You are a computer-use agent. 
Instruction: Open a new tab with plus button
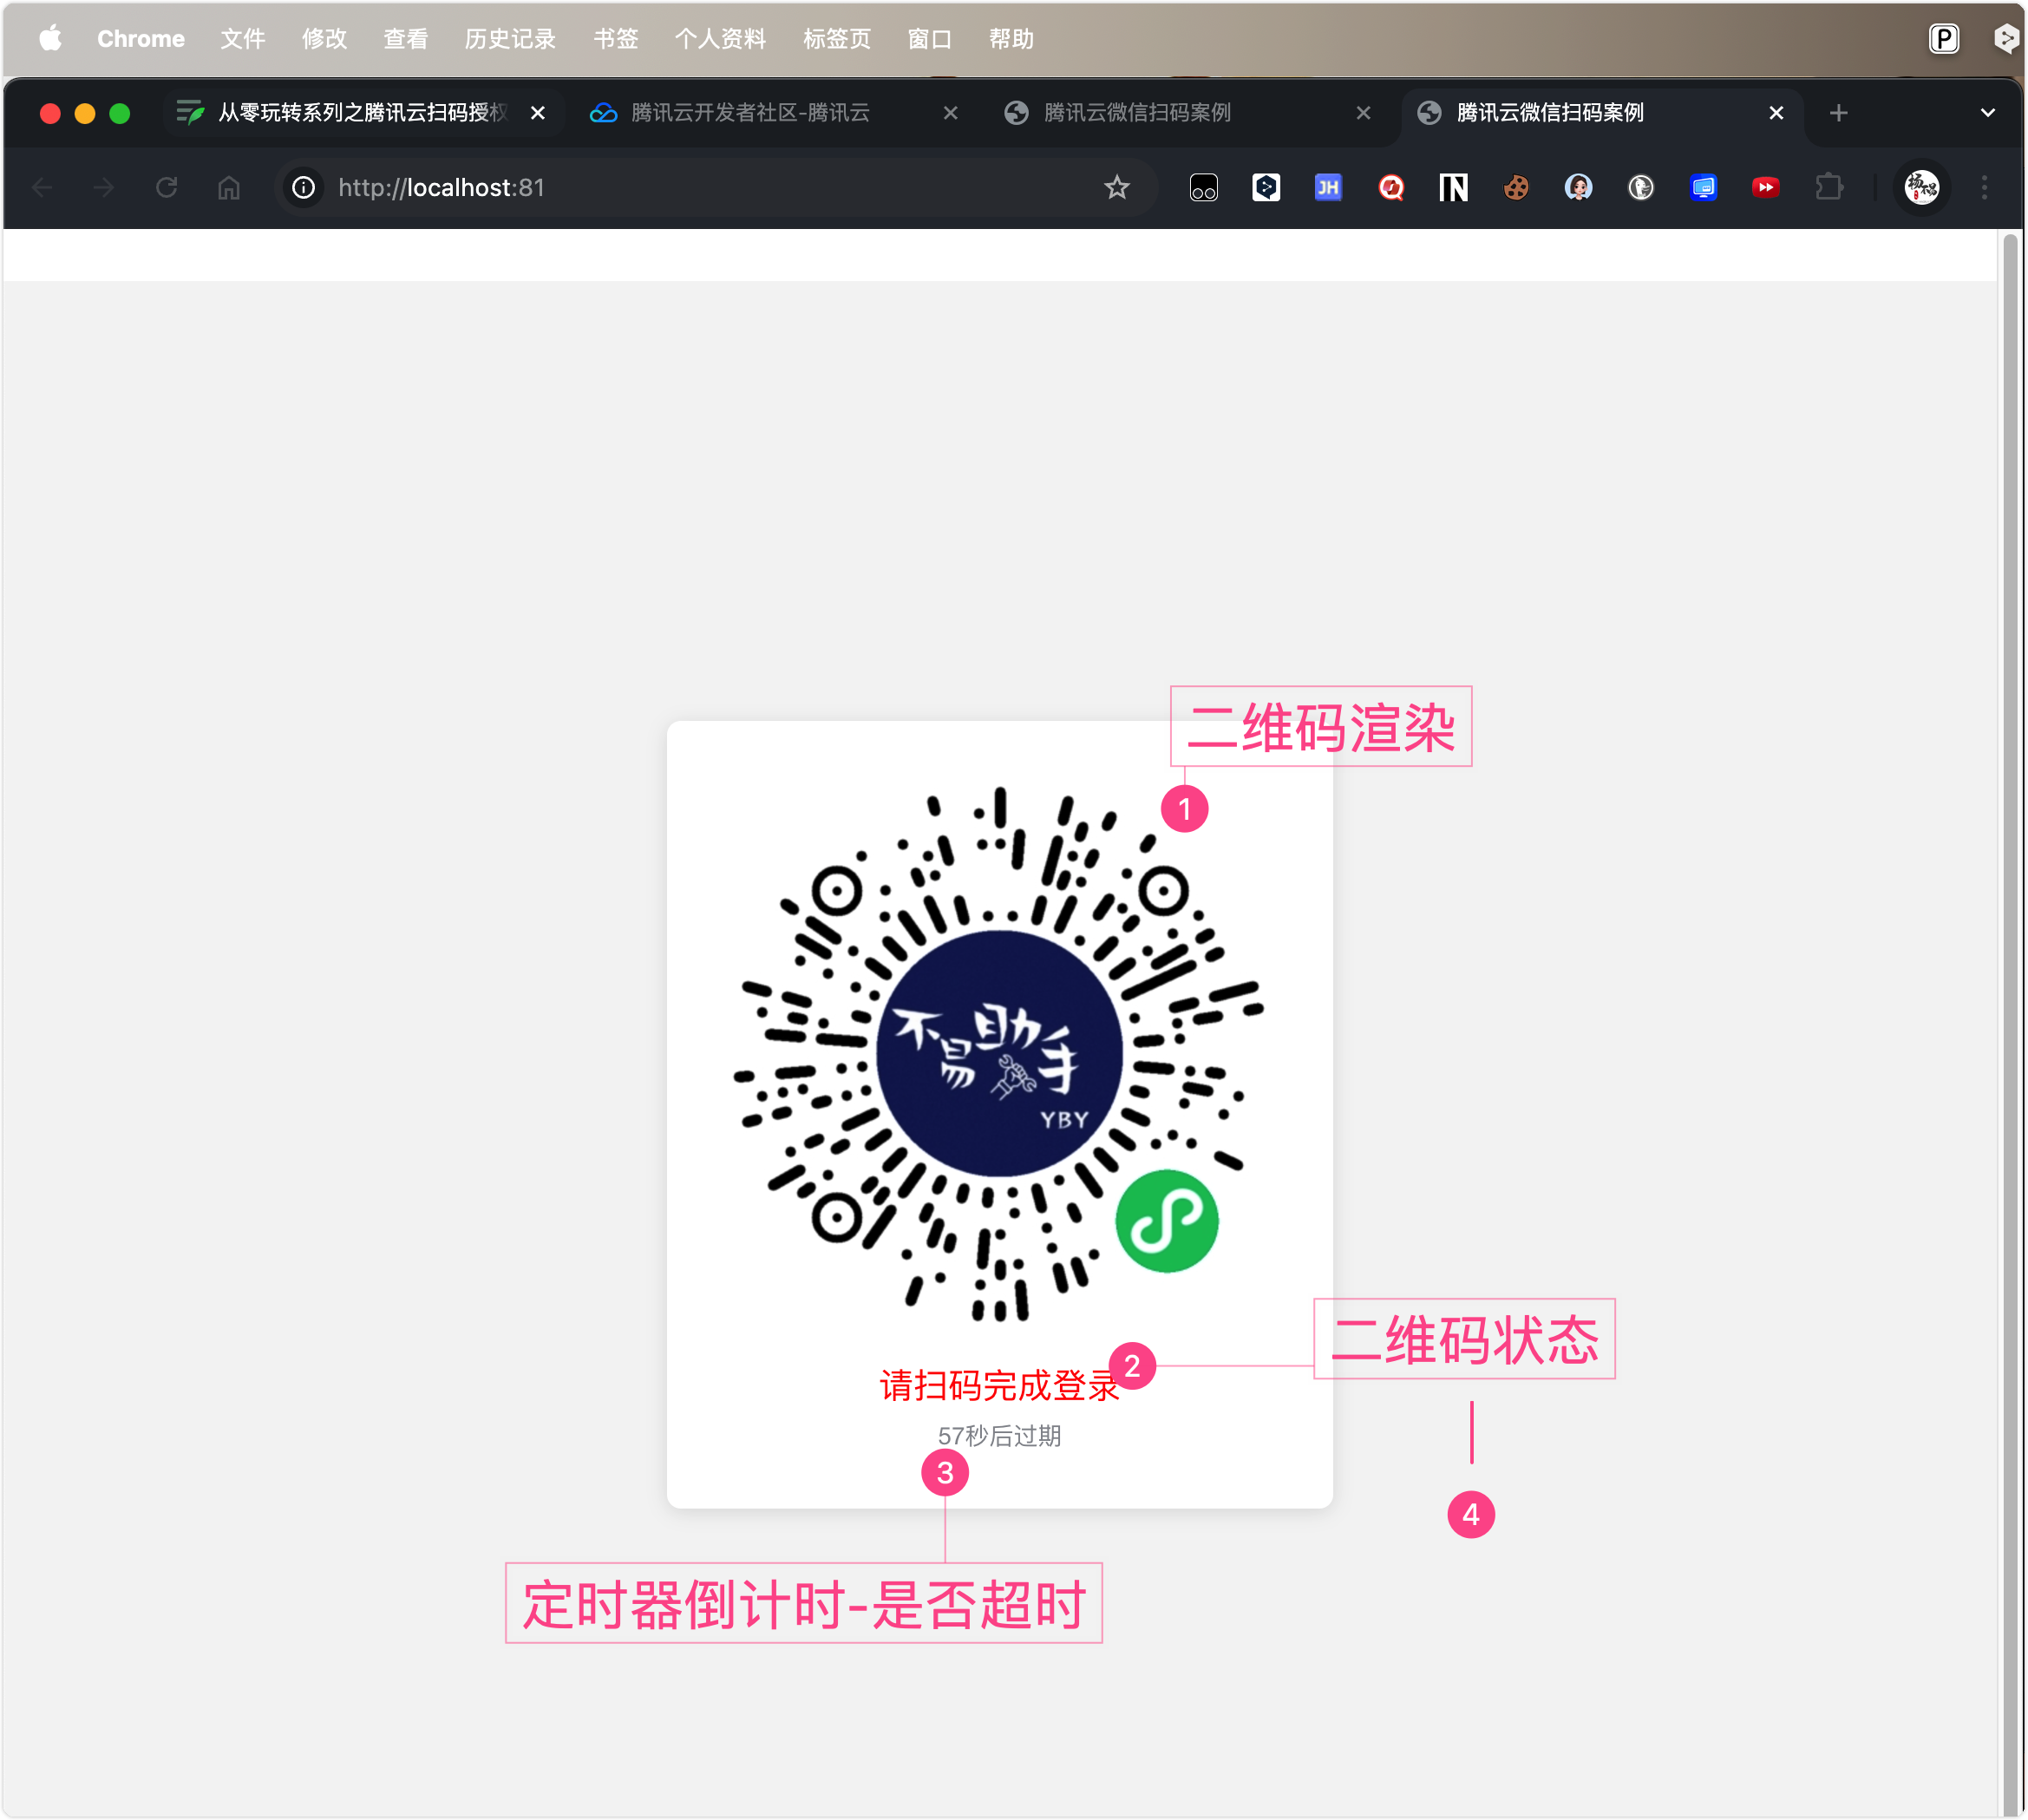point(1839,113)
